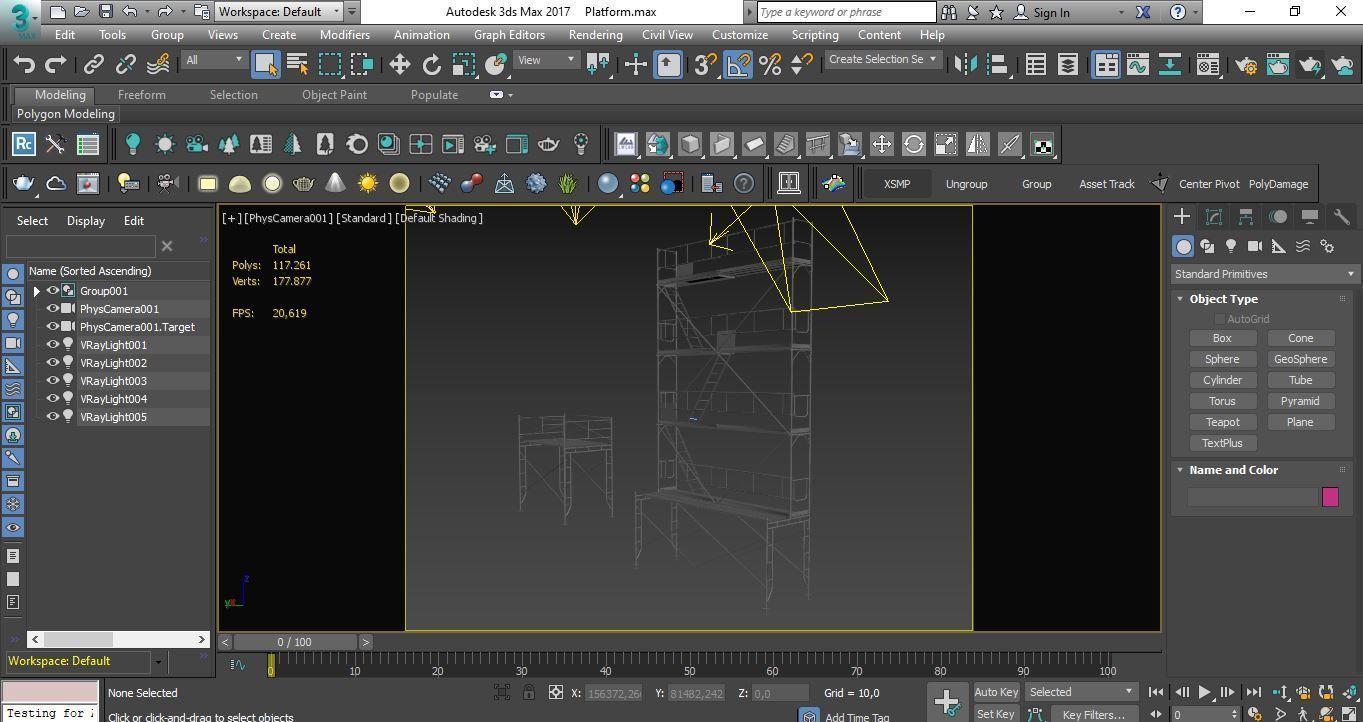Open the Civil View menu
This screenshot has height=722, width=1363.
pos(667,34)
